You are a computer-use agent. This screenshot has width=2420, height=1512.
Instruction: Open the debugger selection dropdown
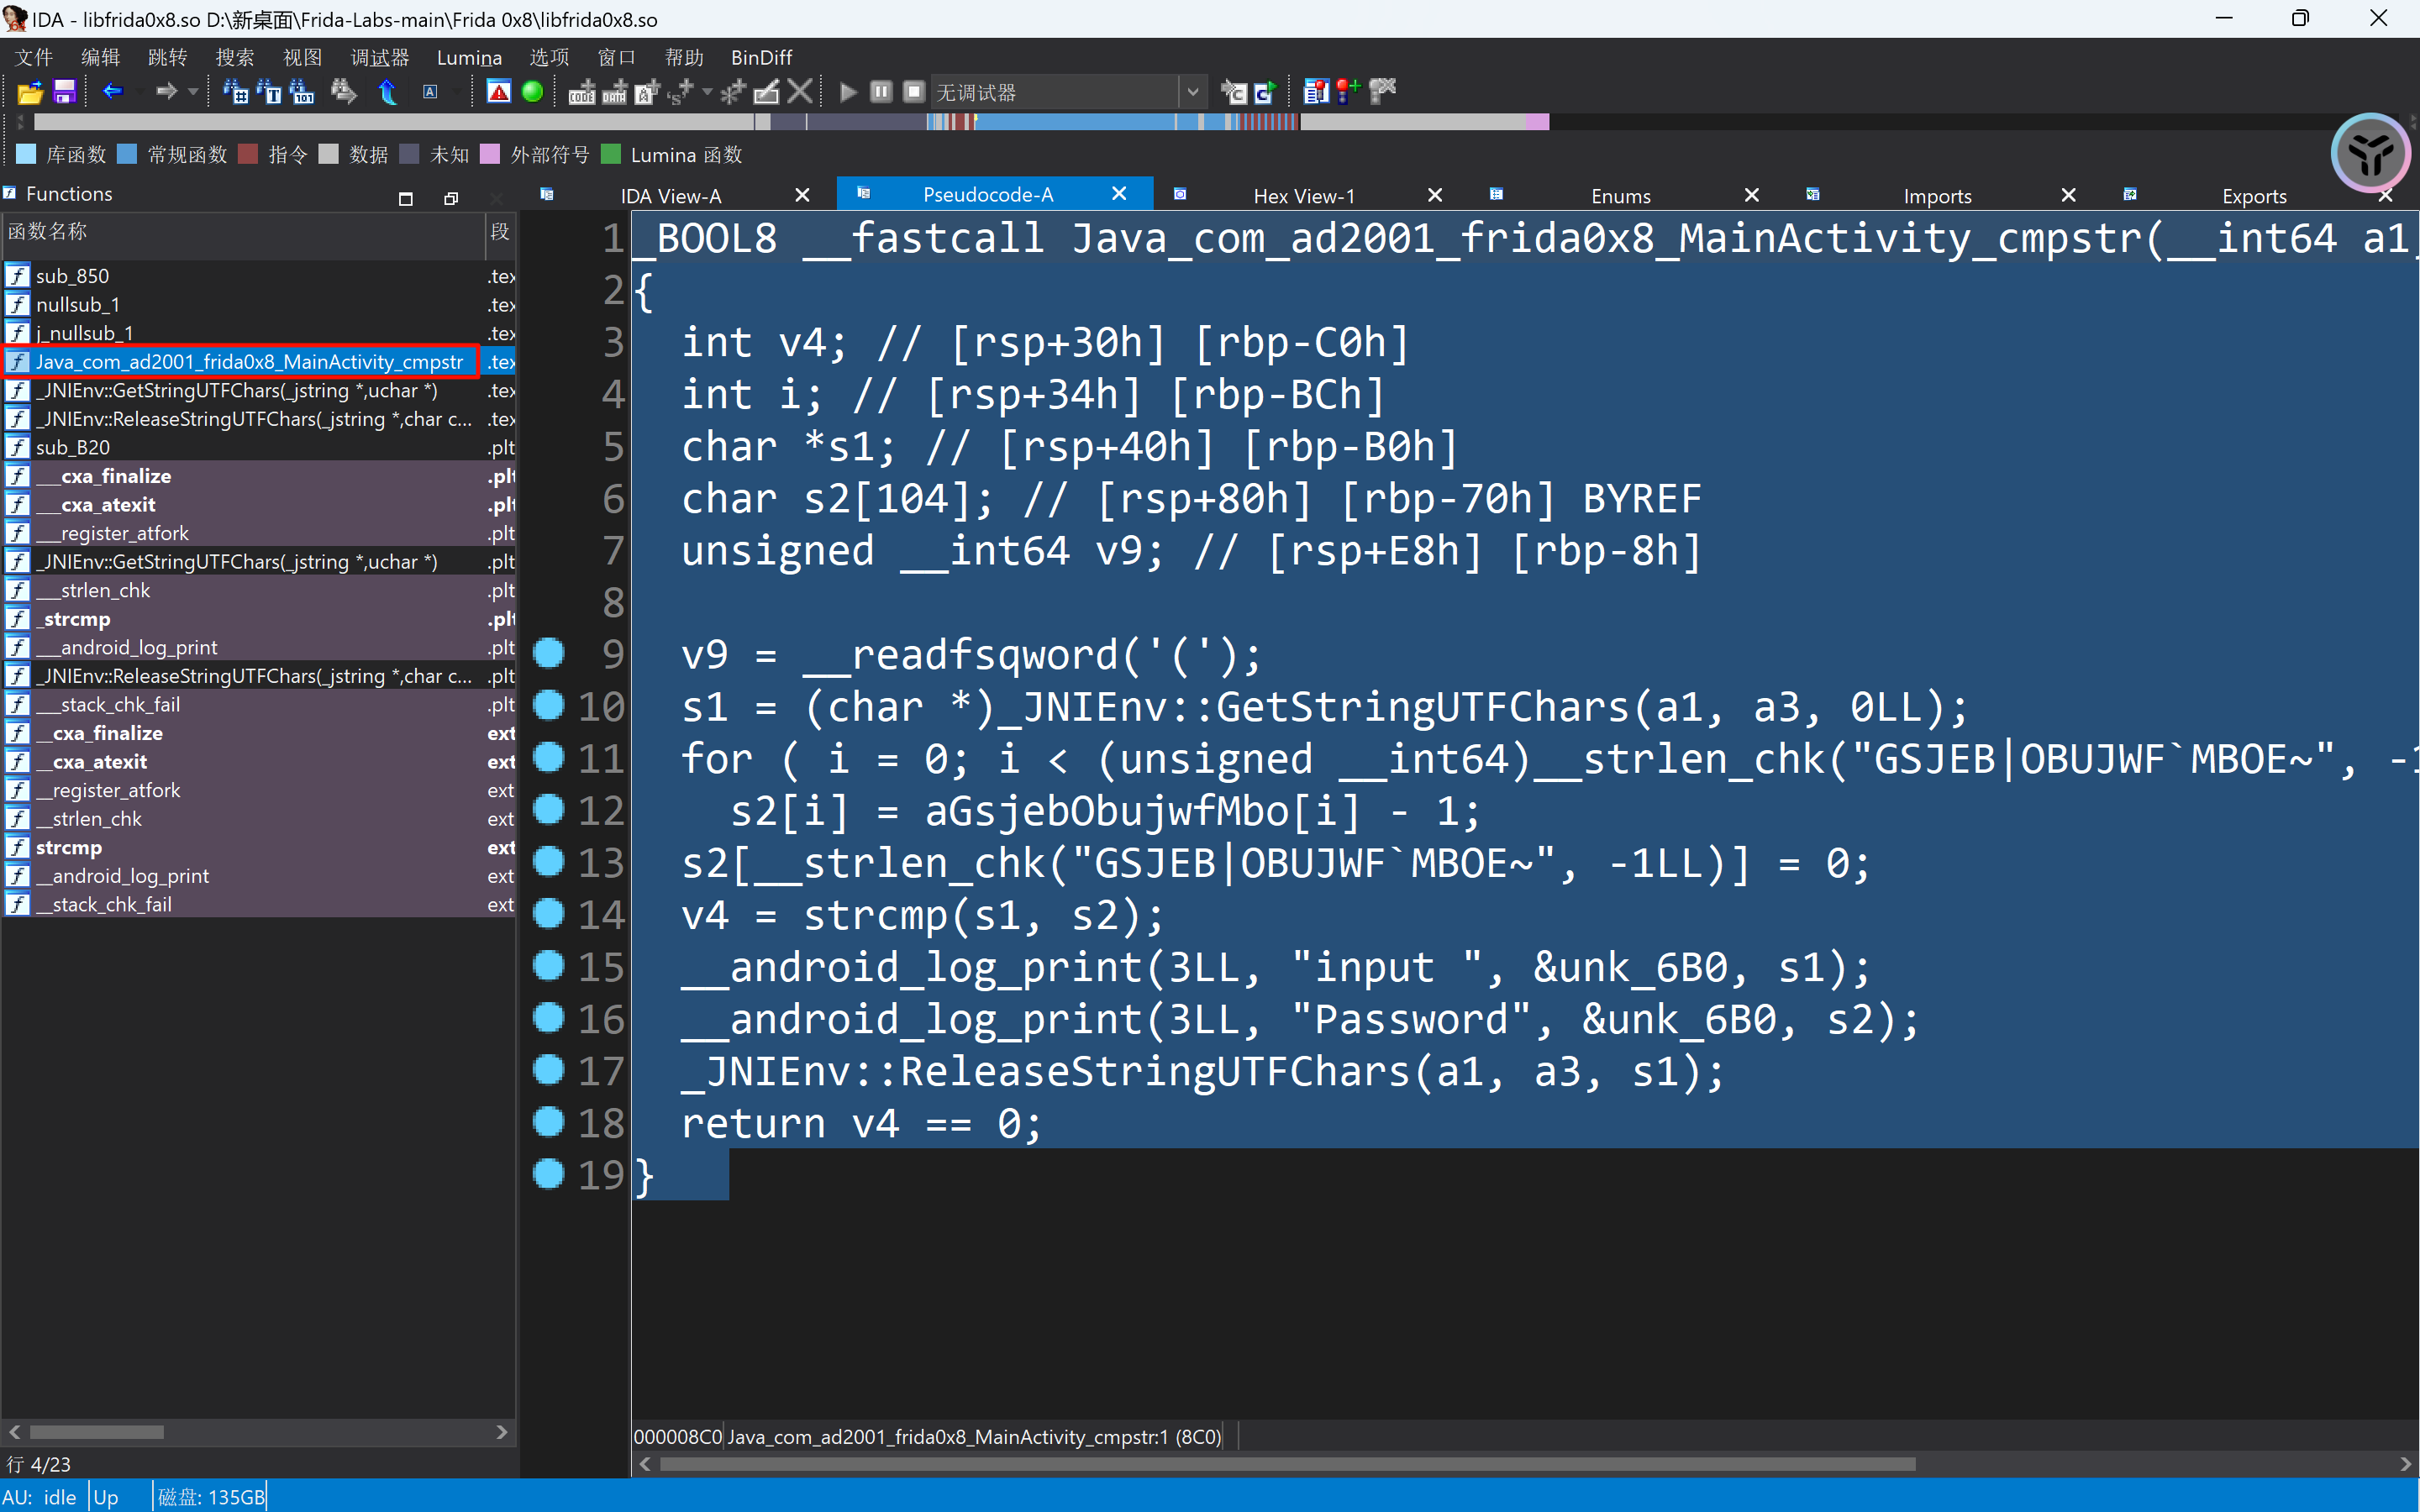[1192, 92]
